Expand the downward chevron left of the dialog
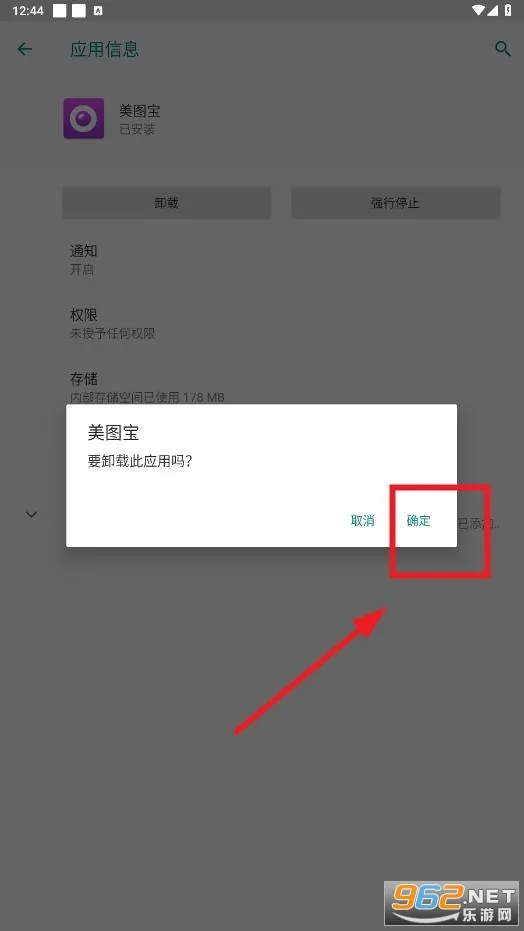This screenshot has height=931, width=524. pyautogui.click(x=31, y=515)
